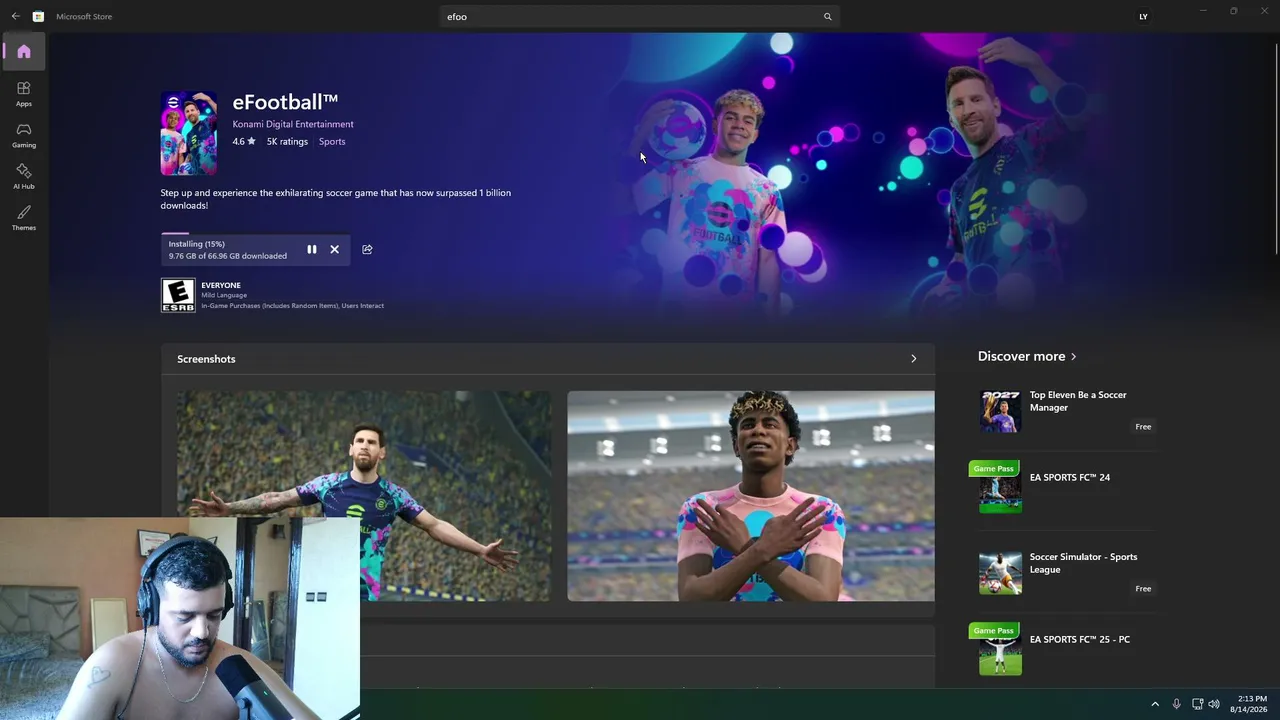The height and width of the screenshot is (720, 1280).
Task: Click the Soccer Simulator game thumbnail
Action: [x=1000, y=573]
